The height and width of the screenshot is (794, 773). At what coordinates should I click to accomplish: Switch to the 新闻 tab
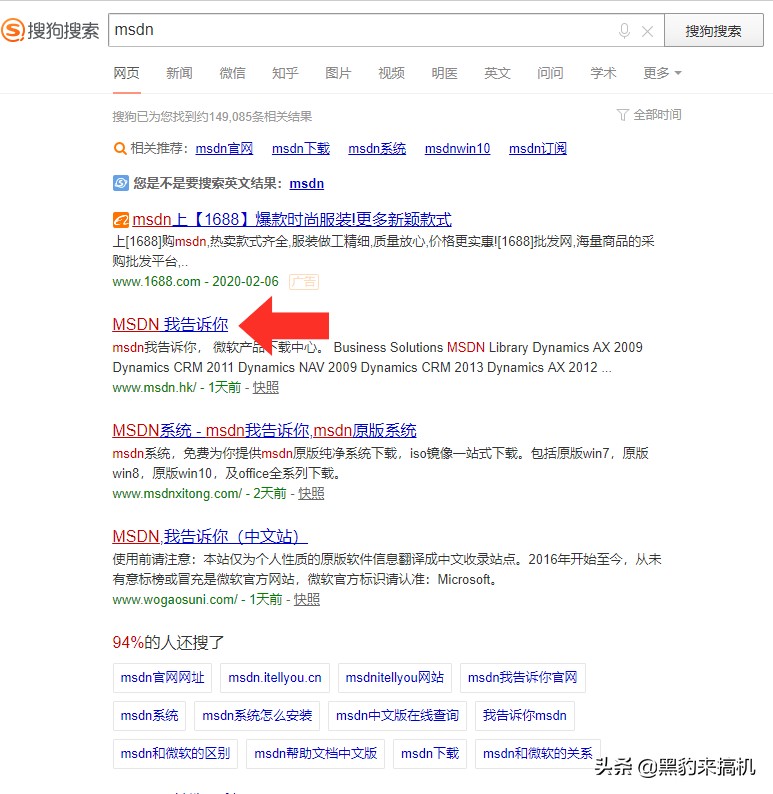coord(179,73)
